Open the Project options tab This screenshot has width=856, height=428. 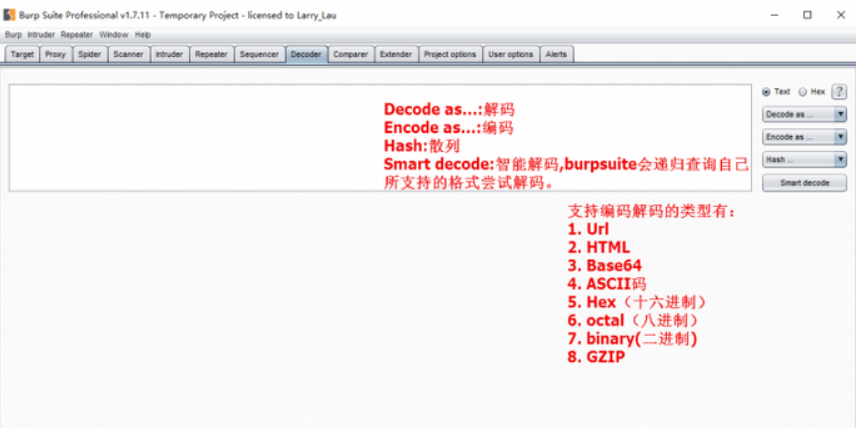pyautogui.click(x=450, y=54)
